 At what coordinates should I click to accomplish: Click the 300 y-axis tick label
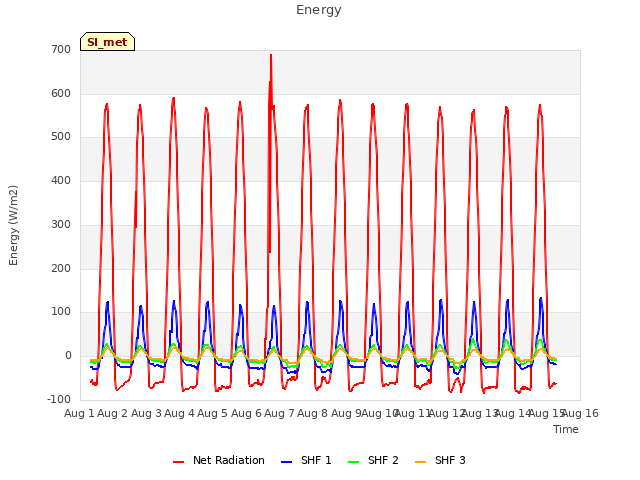[61, 224]
